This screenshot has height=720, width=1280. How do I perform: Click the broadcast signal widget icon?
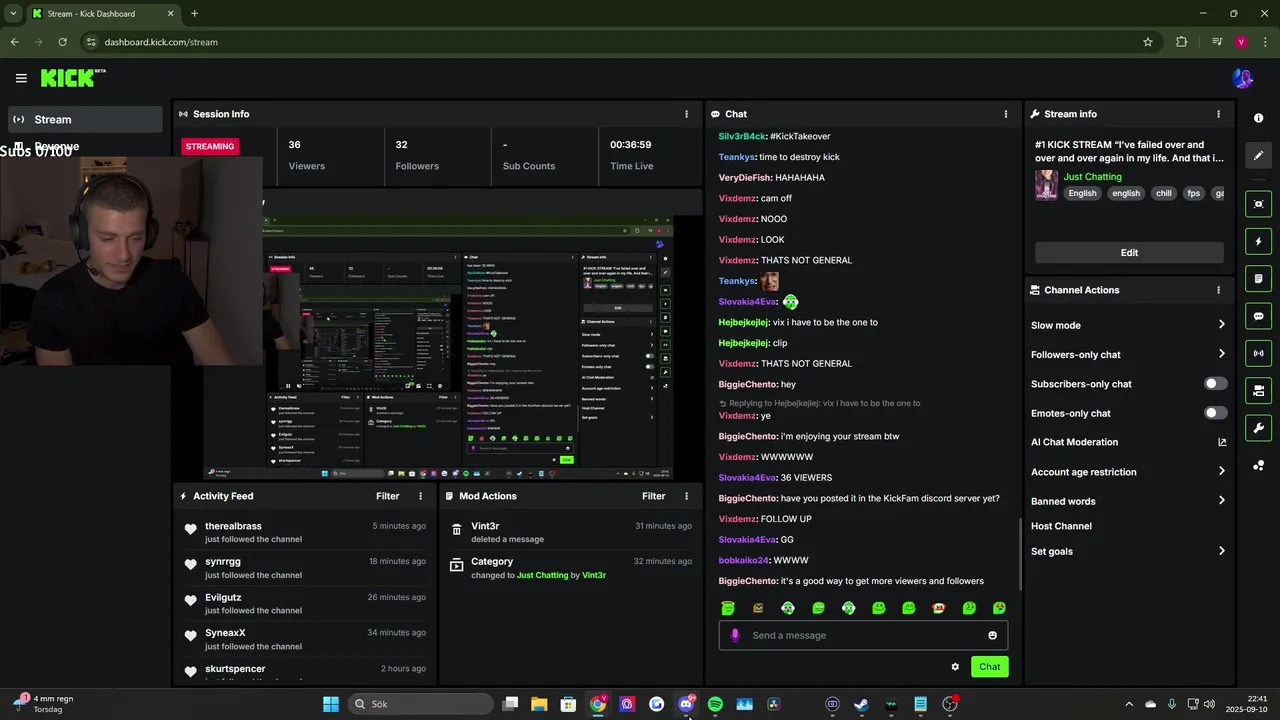click(1258, 353)
